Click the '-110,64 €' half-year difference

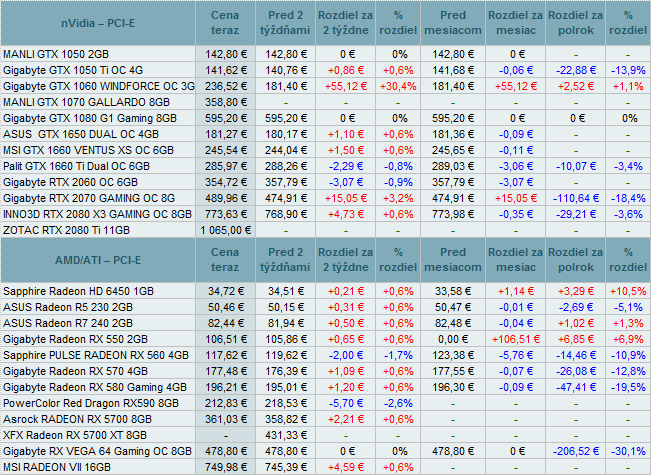576,198
